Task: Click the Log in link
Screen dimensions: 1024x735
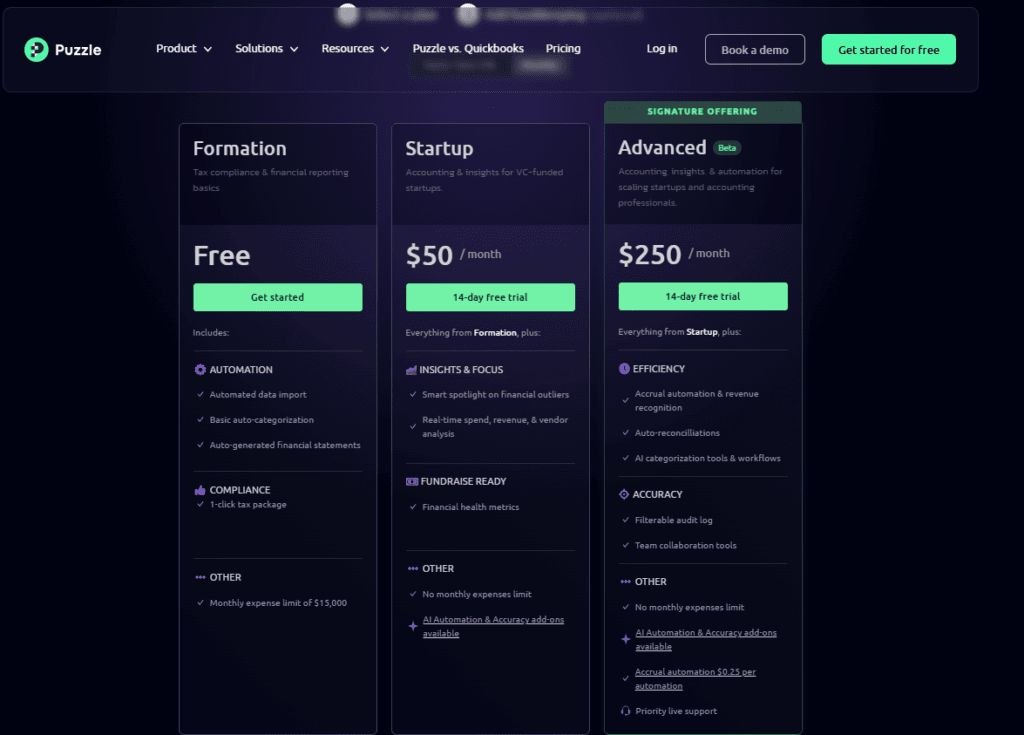Action: click(x=662, y=49)
